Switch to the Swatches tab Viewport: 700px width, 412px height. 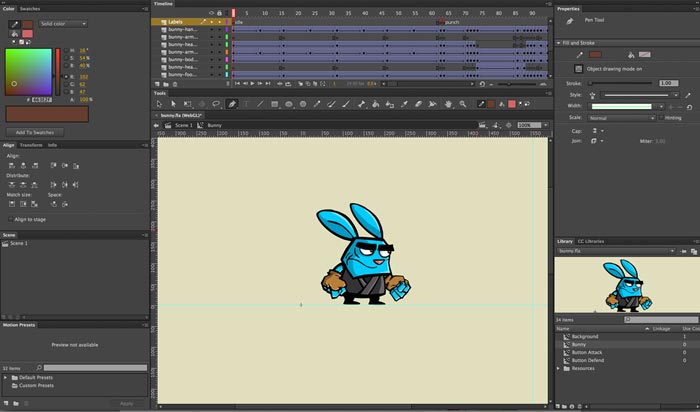coord(30,8)
